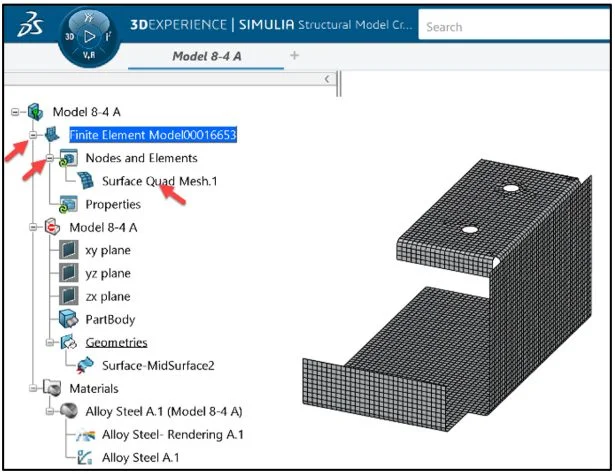Click the Nodes and Elements icon

point(70,158)
